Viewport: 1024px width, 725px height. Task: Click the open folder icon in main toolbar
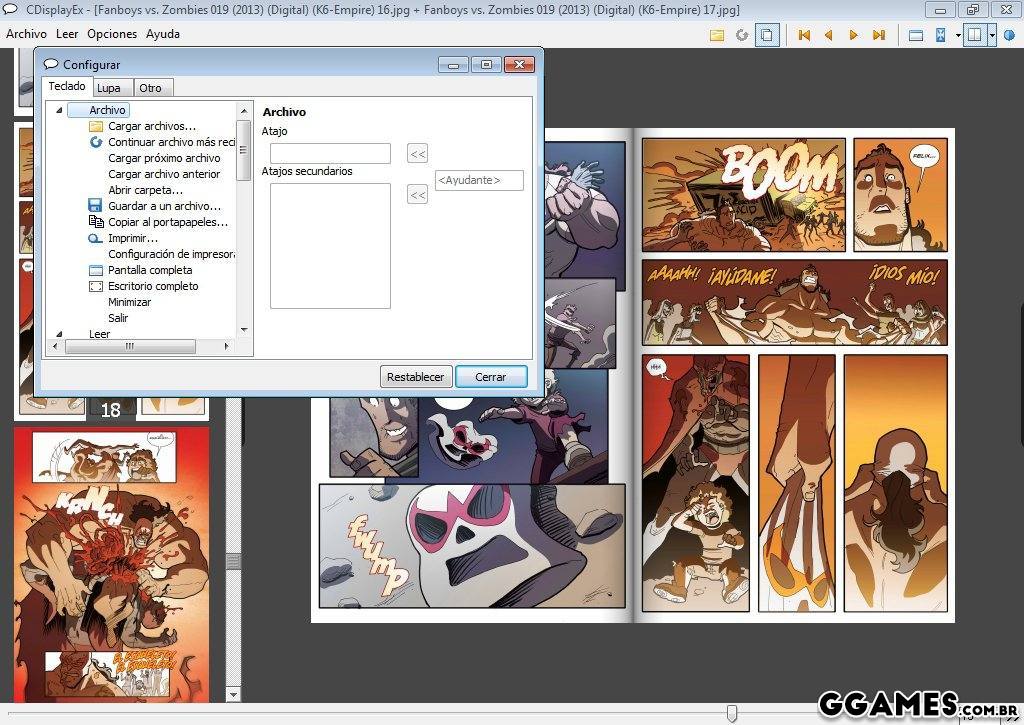click(x=717, y=35)
